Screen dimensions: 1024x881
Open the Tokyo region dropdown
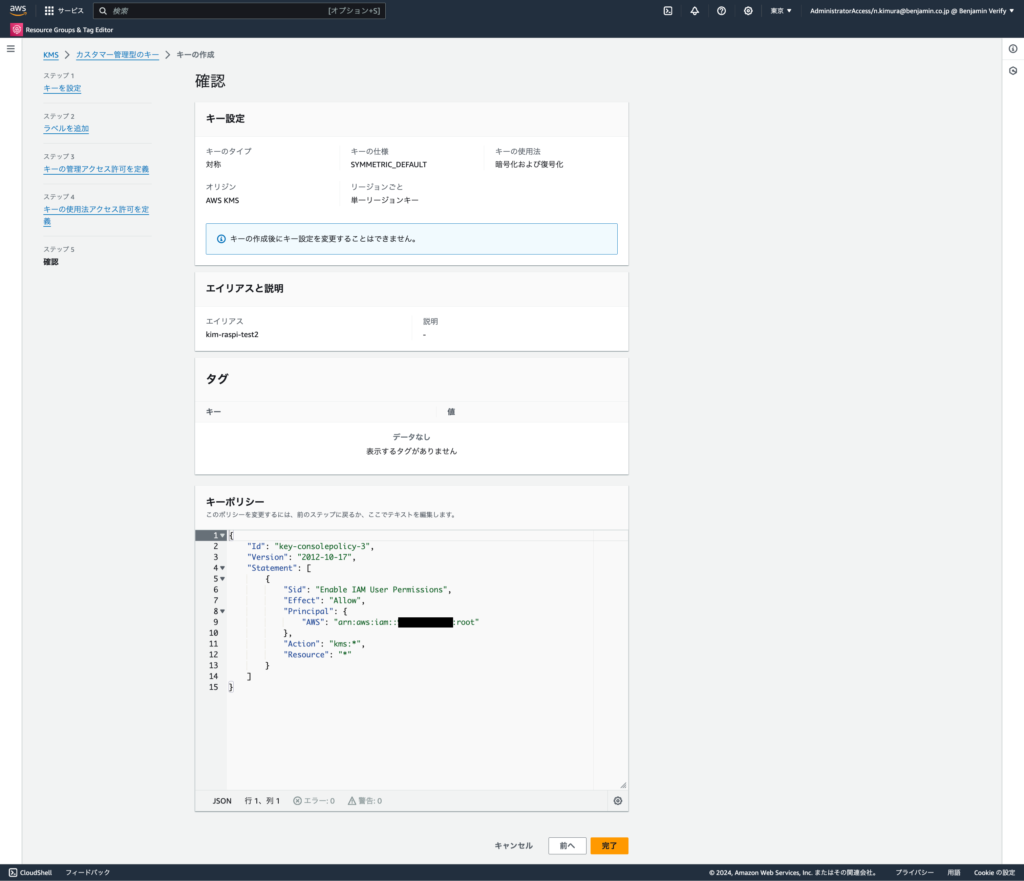(x=780, y=10)
